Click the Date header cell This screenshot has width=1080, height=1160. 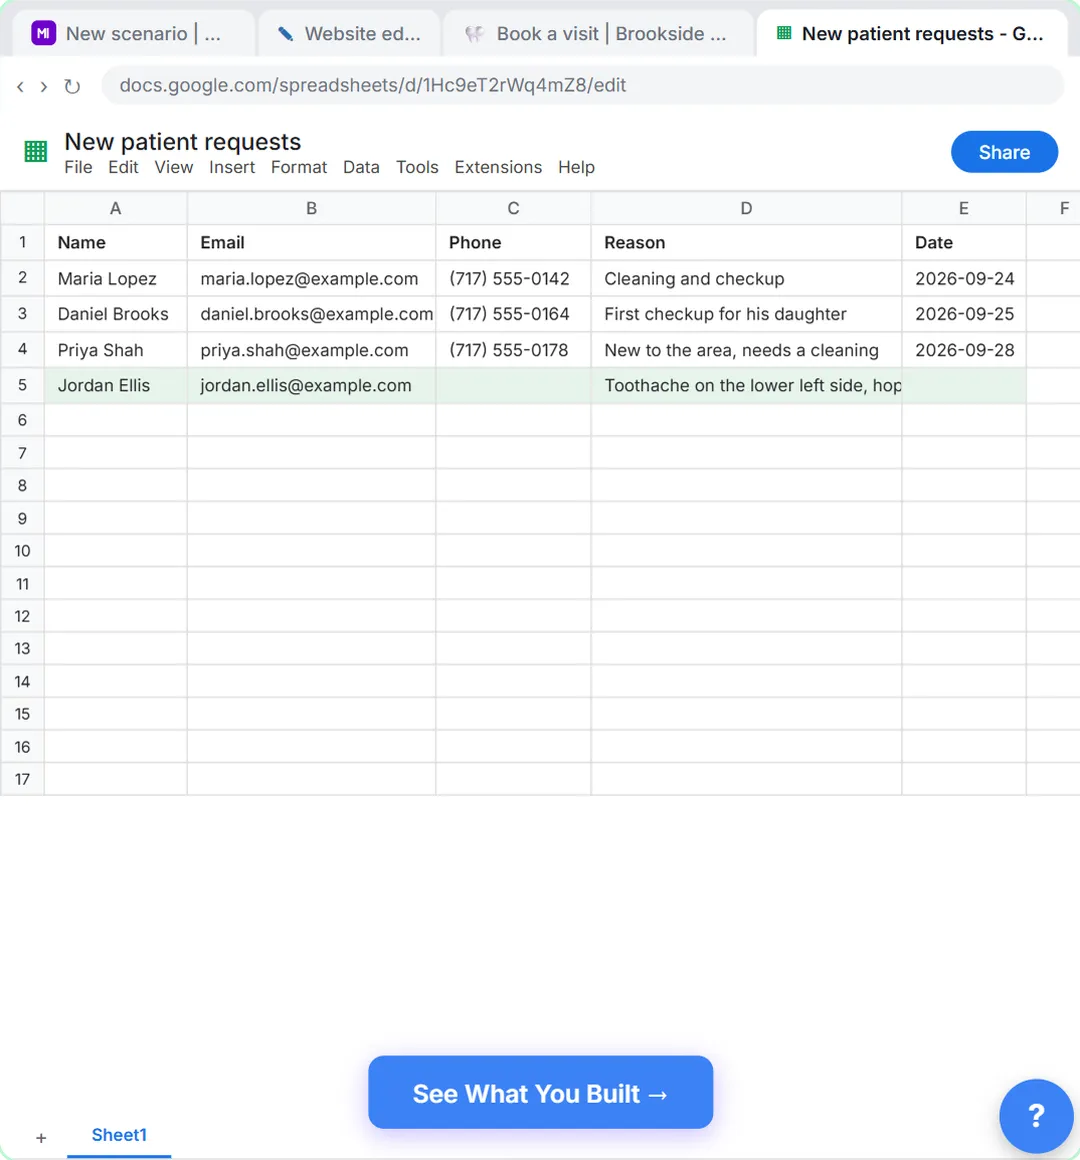tap(964, 243)
